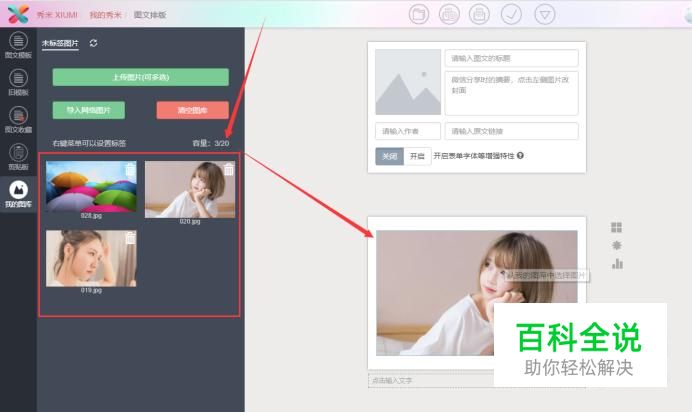Click the 请输入作者 author field
692x412 pixels.
pos(408,131)
